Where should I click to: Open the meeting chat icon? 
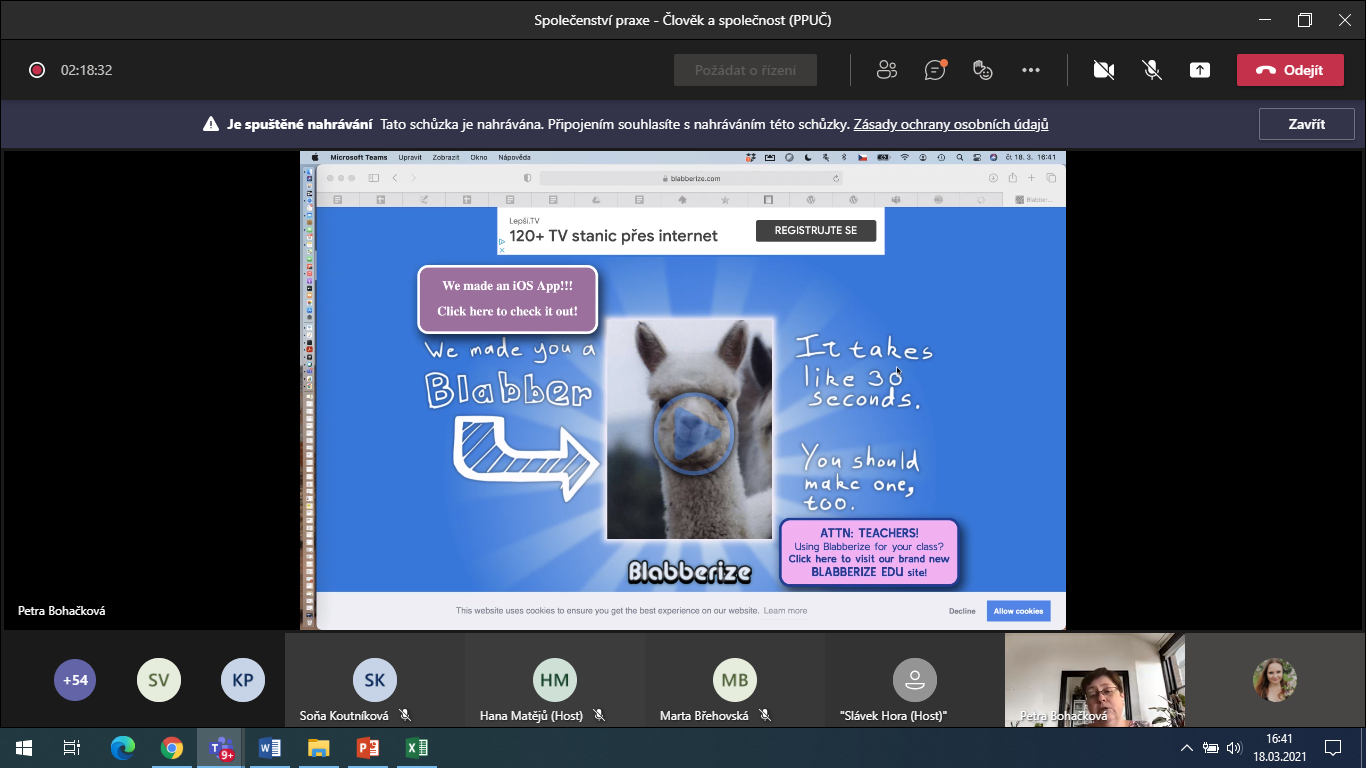tap(935, 70)
